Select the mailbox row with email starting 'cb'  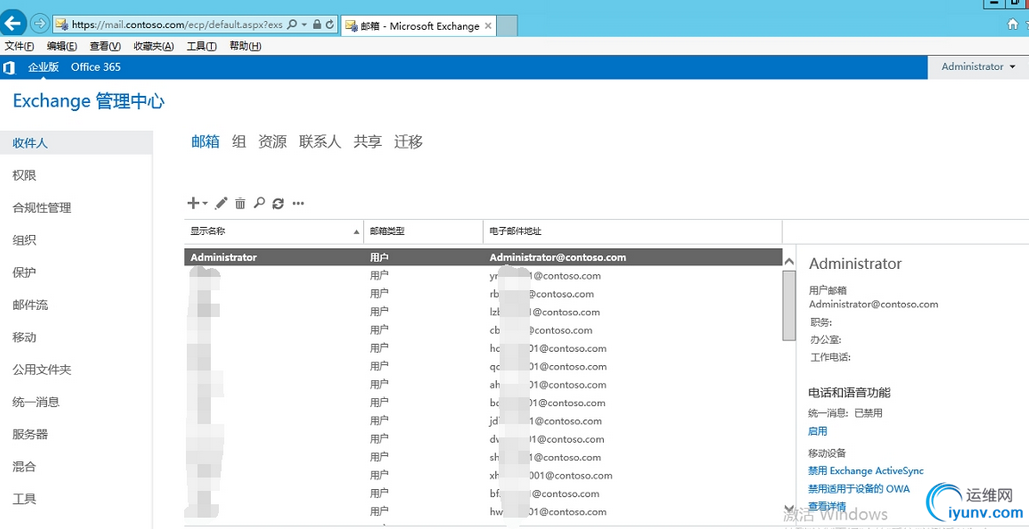[x=483, y=330]
